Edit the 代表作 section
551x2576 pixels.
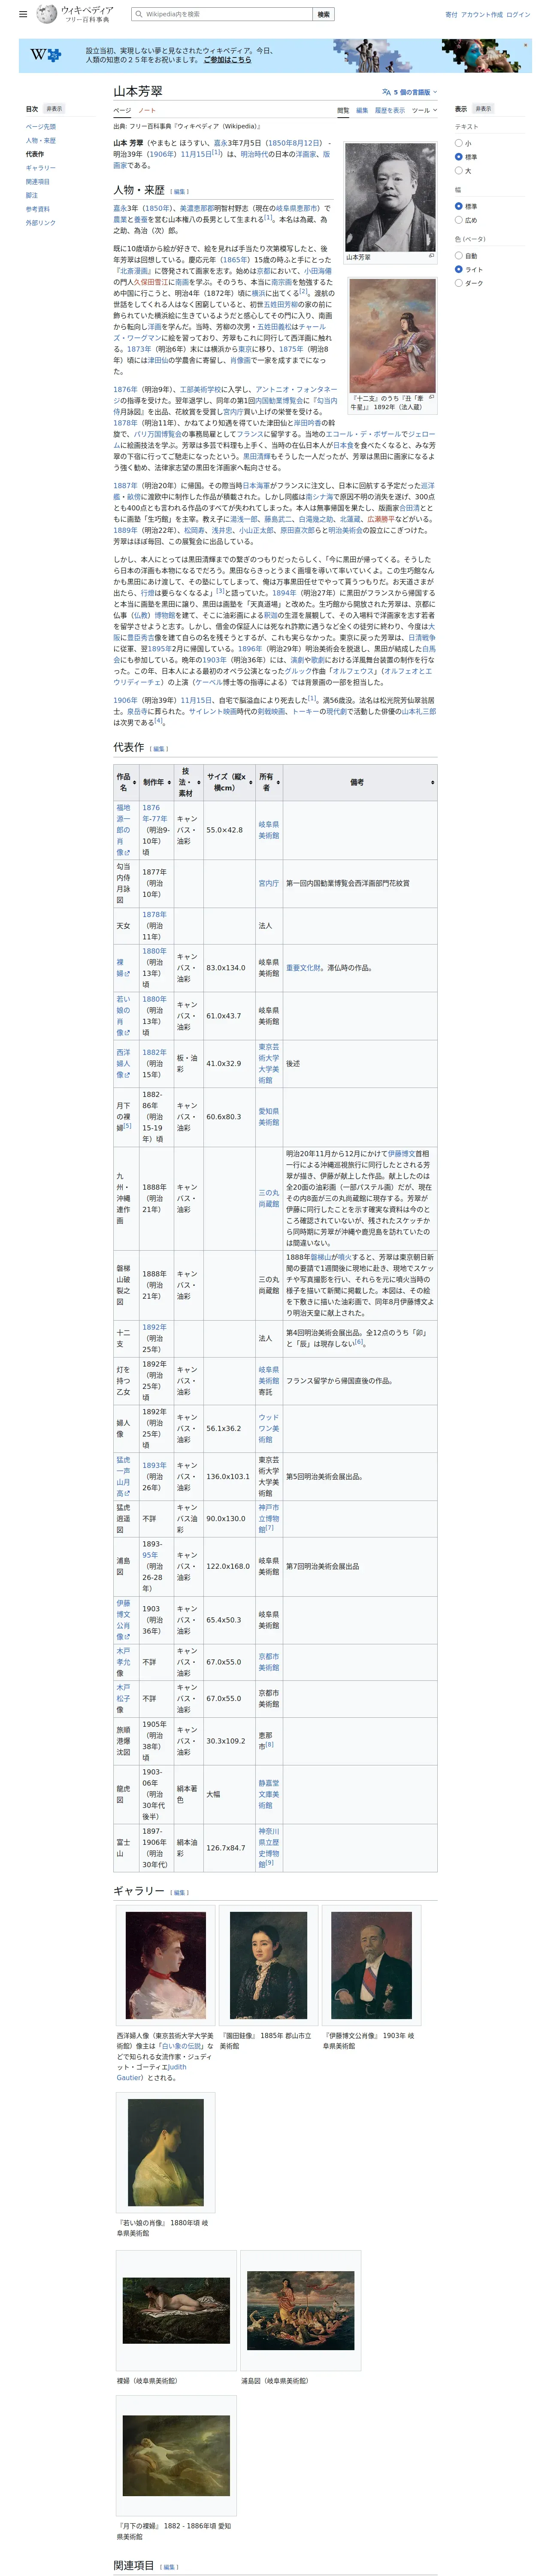click(160, 749)
